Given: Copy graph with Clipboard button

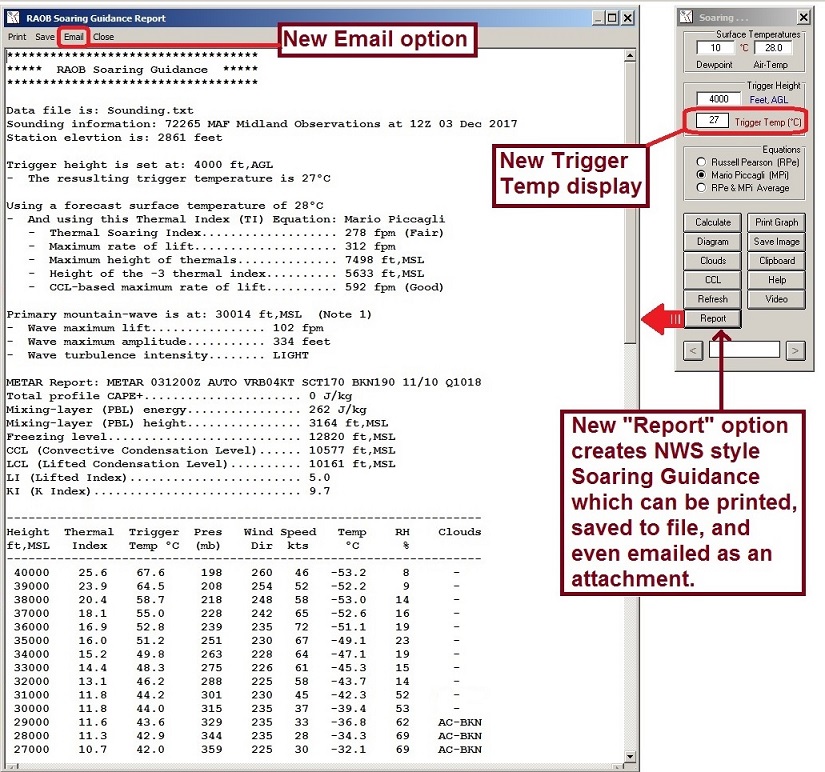Looking at the screenshot, I should coord(777,260).
